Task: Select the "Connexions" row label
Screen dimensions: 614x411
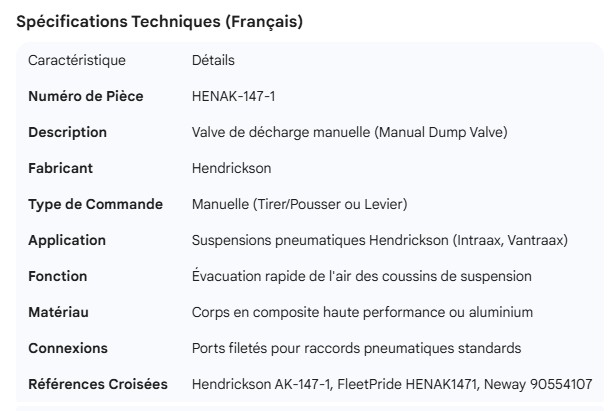Action: pos(67,348)
